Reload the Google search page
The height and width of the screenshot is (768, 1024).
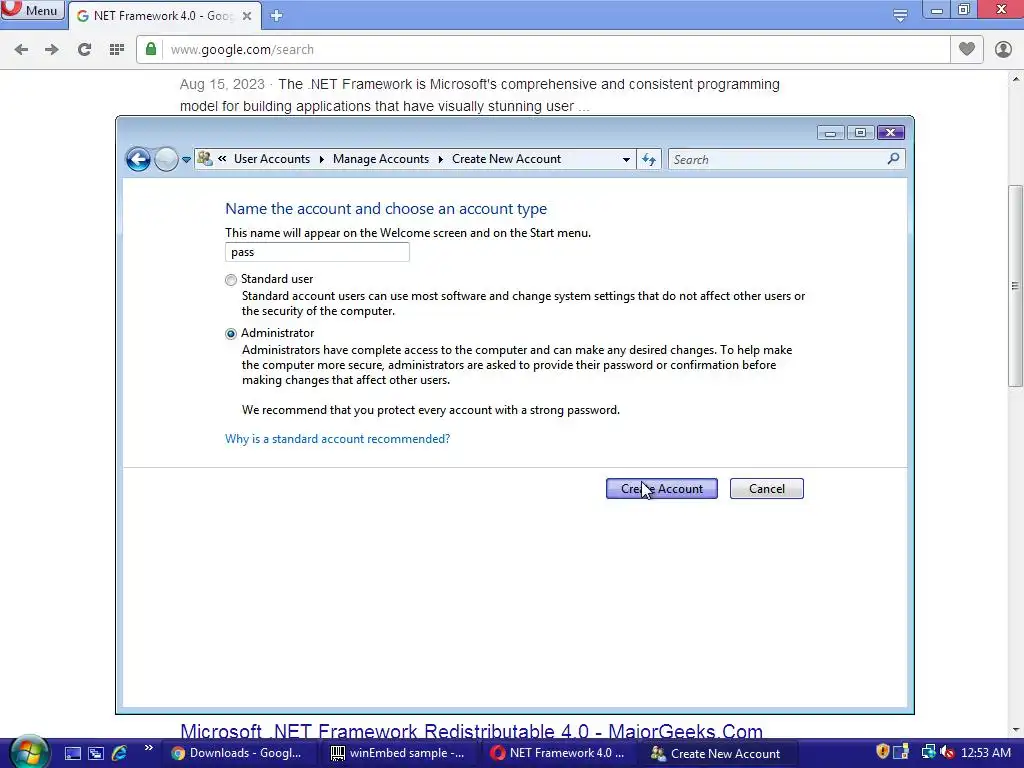84,50
